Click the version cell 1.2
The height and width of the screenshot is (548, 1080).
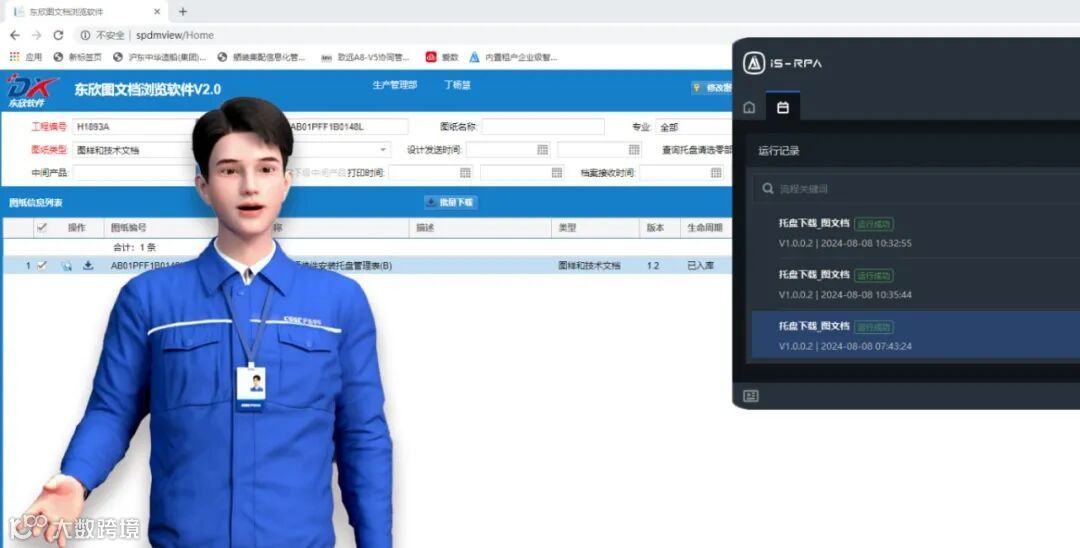pyautogui.click(x=653, y=266)
